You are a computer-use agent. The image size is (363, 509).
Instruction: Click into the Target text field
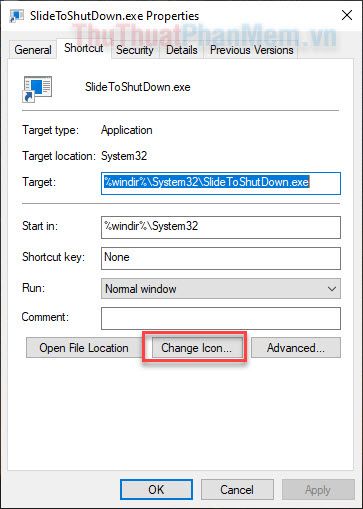click(221, 183)
